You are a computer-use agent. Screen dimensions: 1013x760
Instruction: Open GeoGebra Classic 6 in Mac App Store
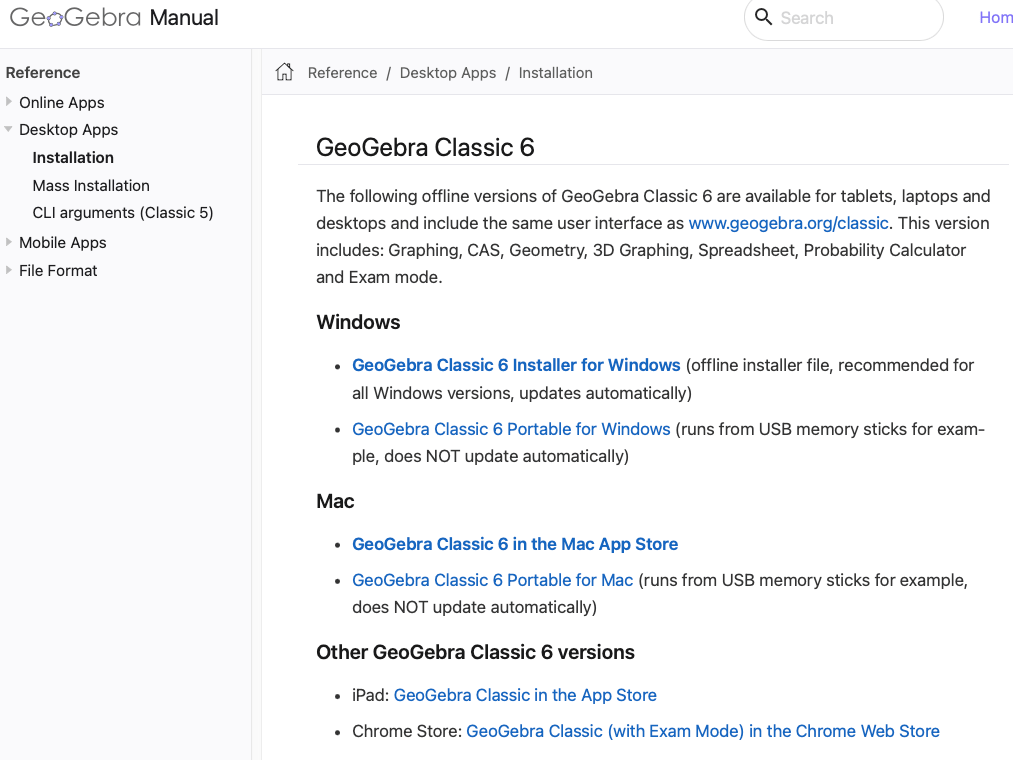[515, 544]
